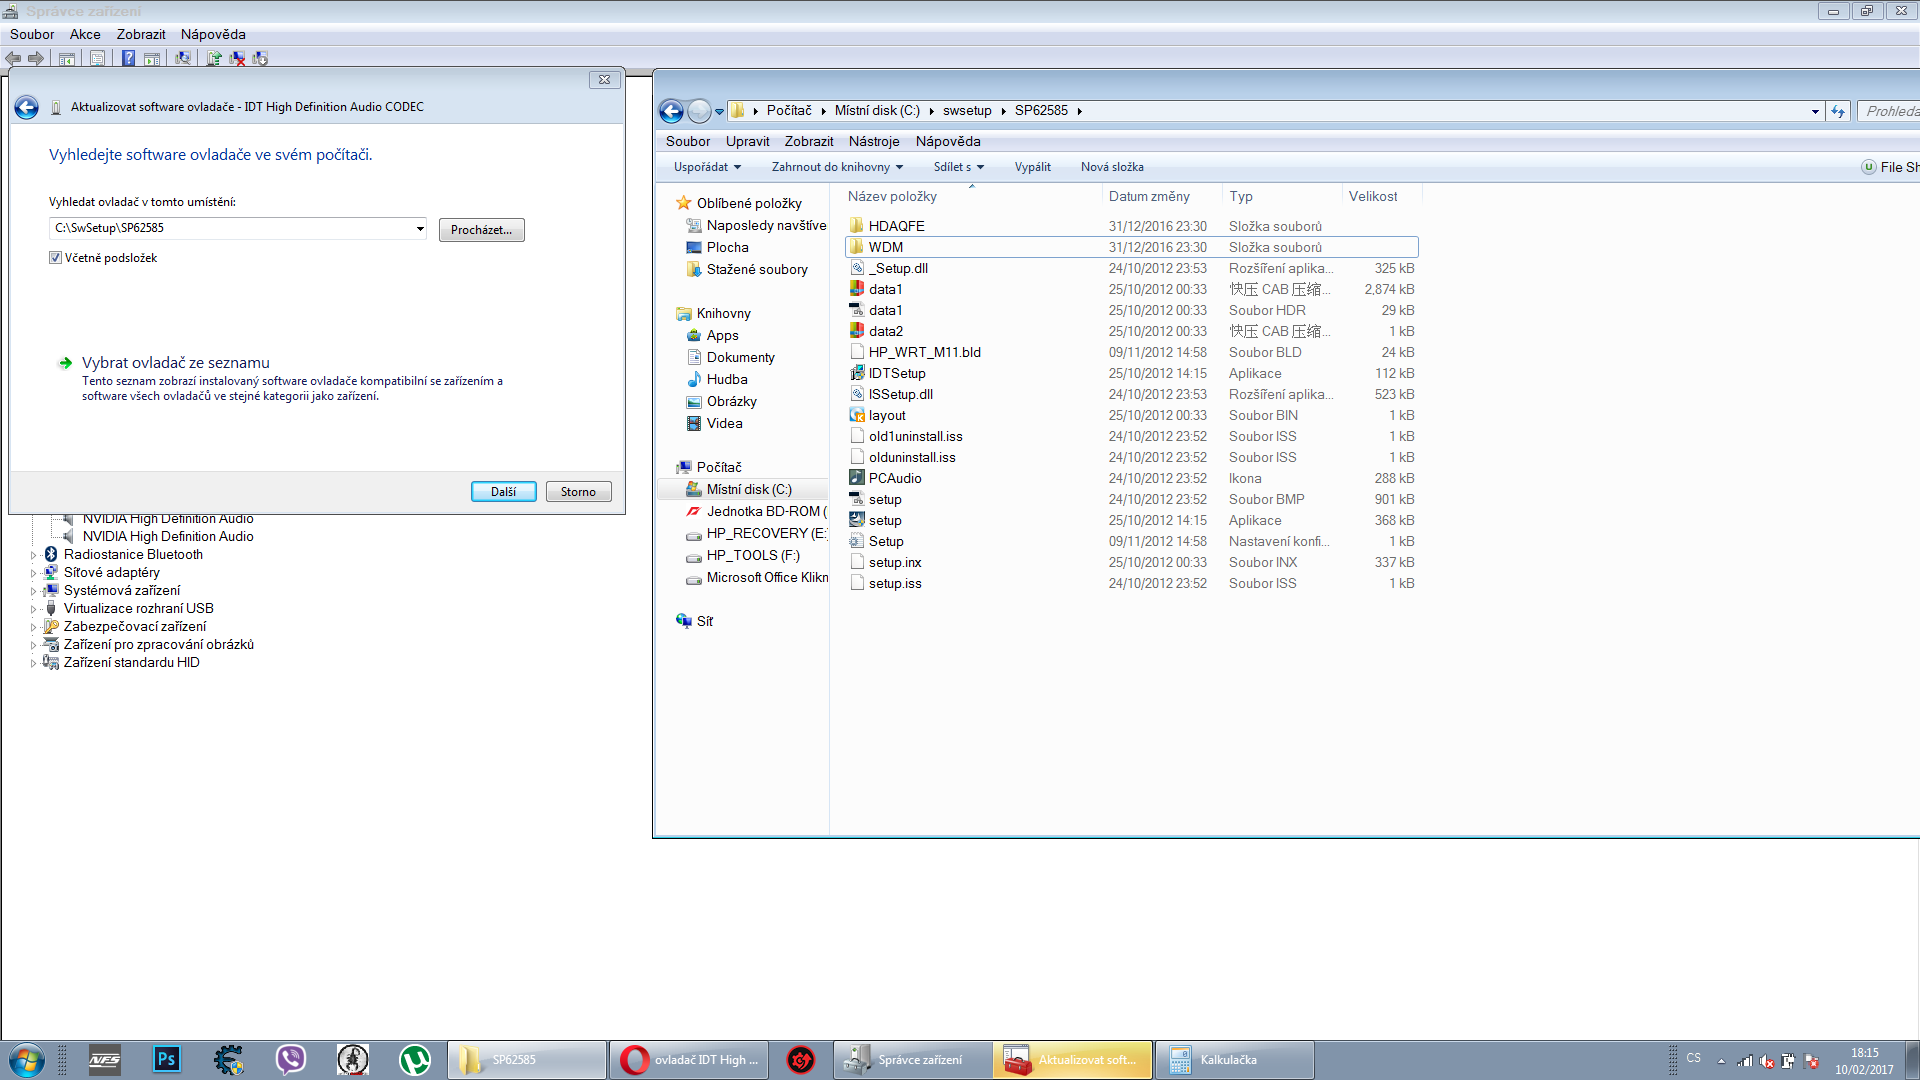
Task: Expand the Radiostanice Bluetooth tree node
Action: click(33, 555)
